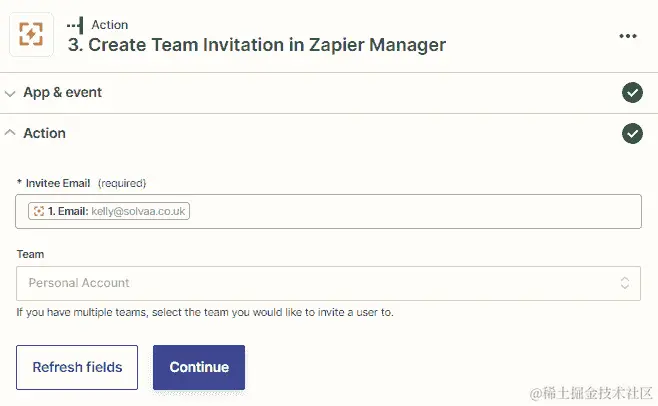This screenshot has height=406, width=658.
Task: Select the mapped Email kelly@solvaa.co.uk pill
Action: coord(110,211)
